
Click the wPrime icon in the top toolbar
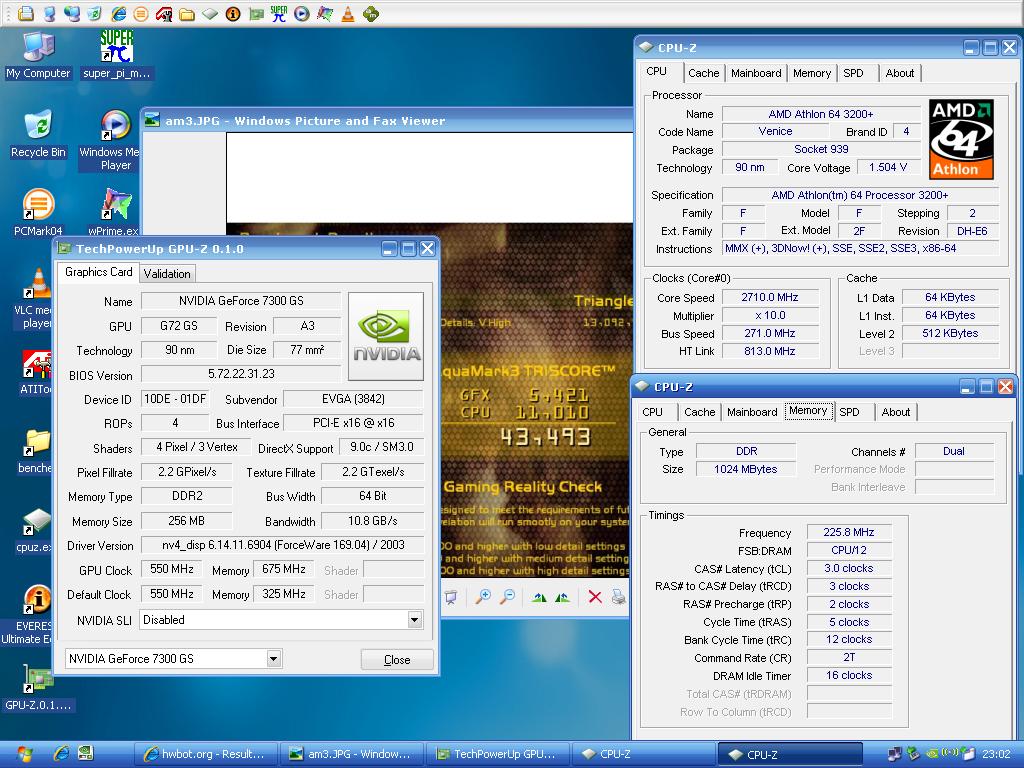pos(325,14)
